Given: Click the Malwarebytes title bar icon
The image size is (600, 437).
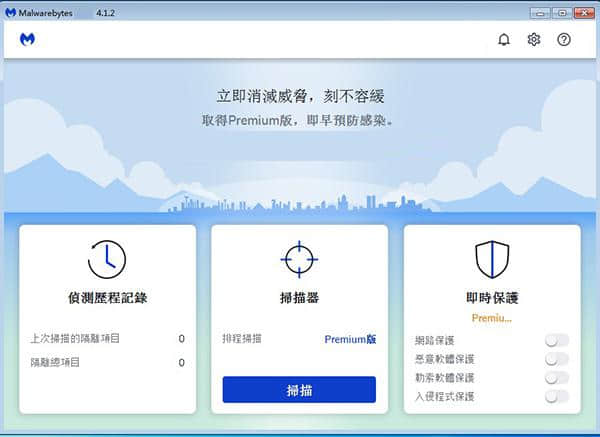Looking at the screenshot, I should point(11,13).
